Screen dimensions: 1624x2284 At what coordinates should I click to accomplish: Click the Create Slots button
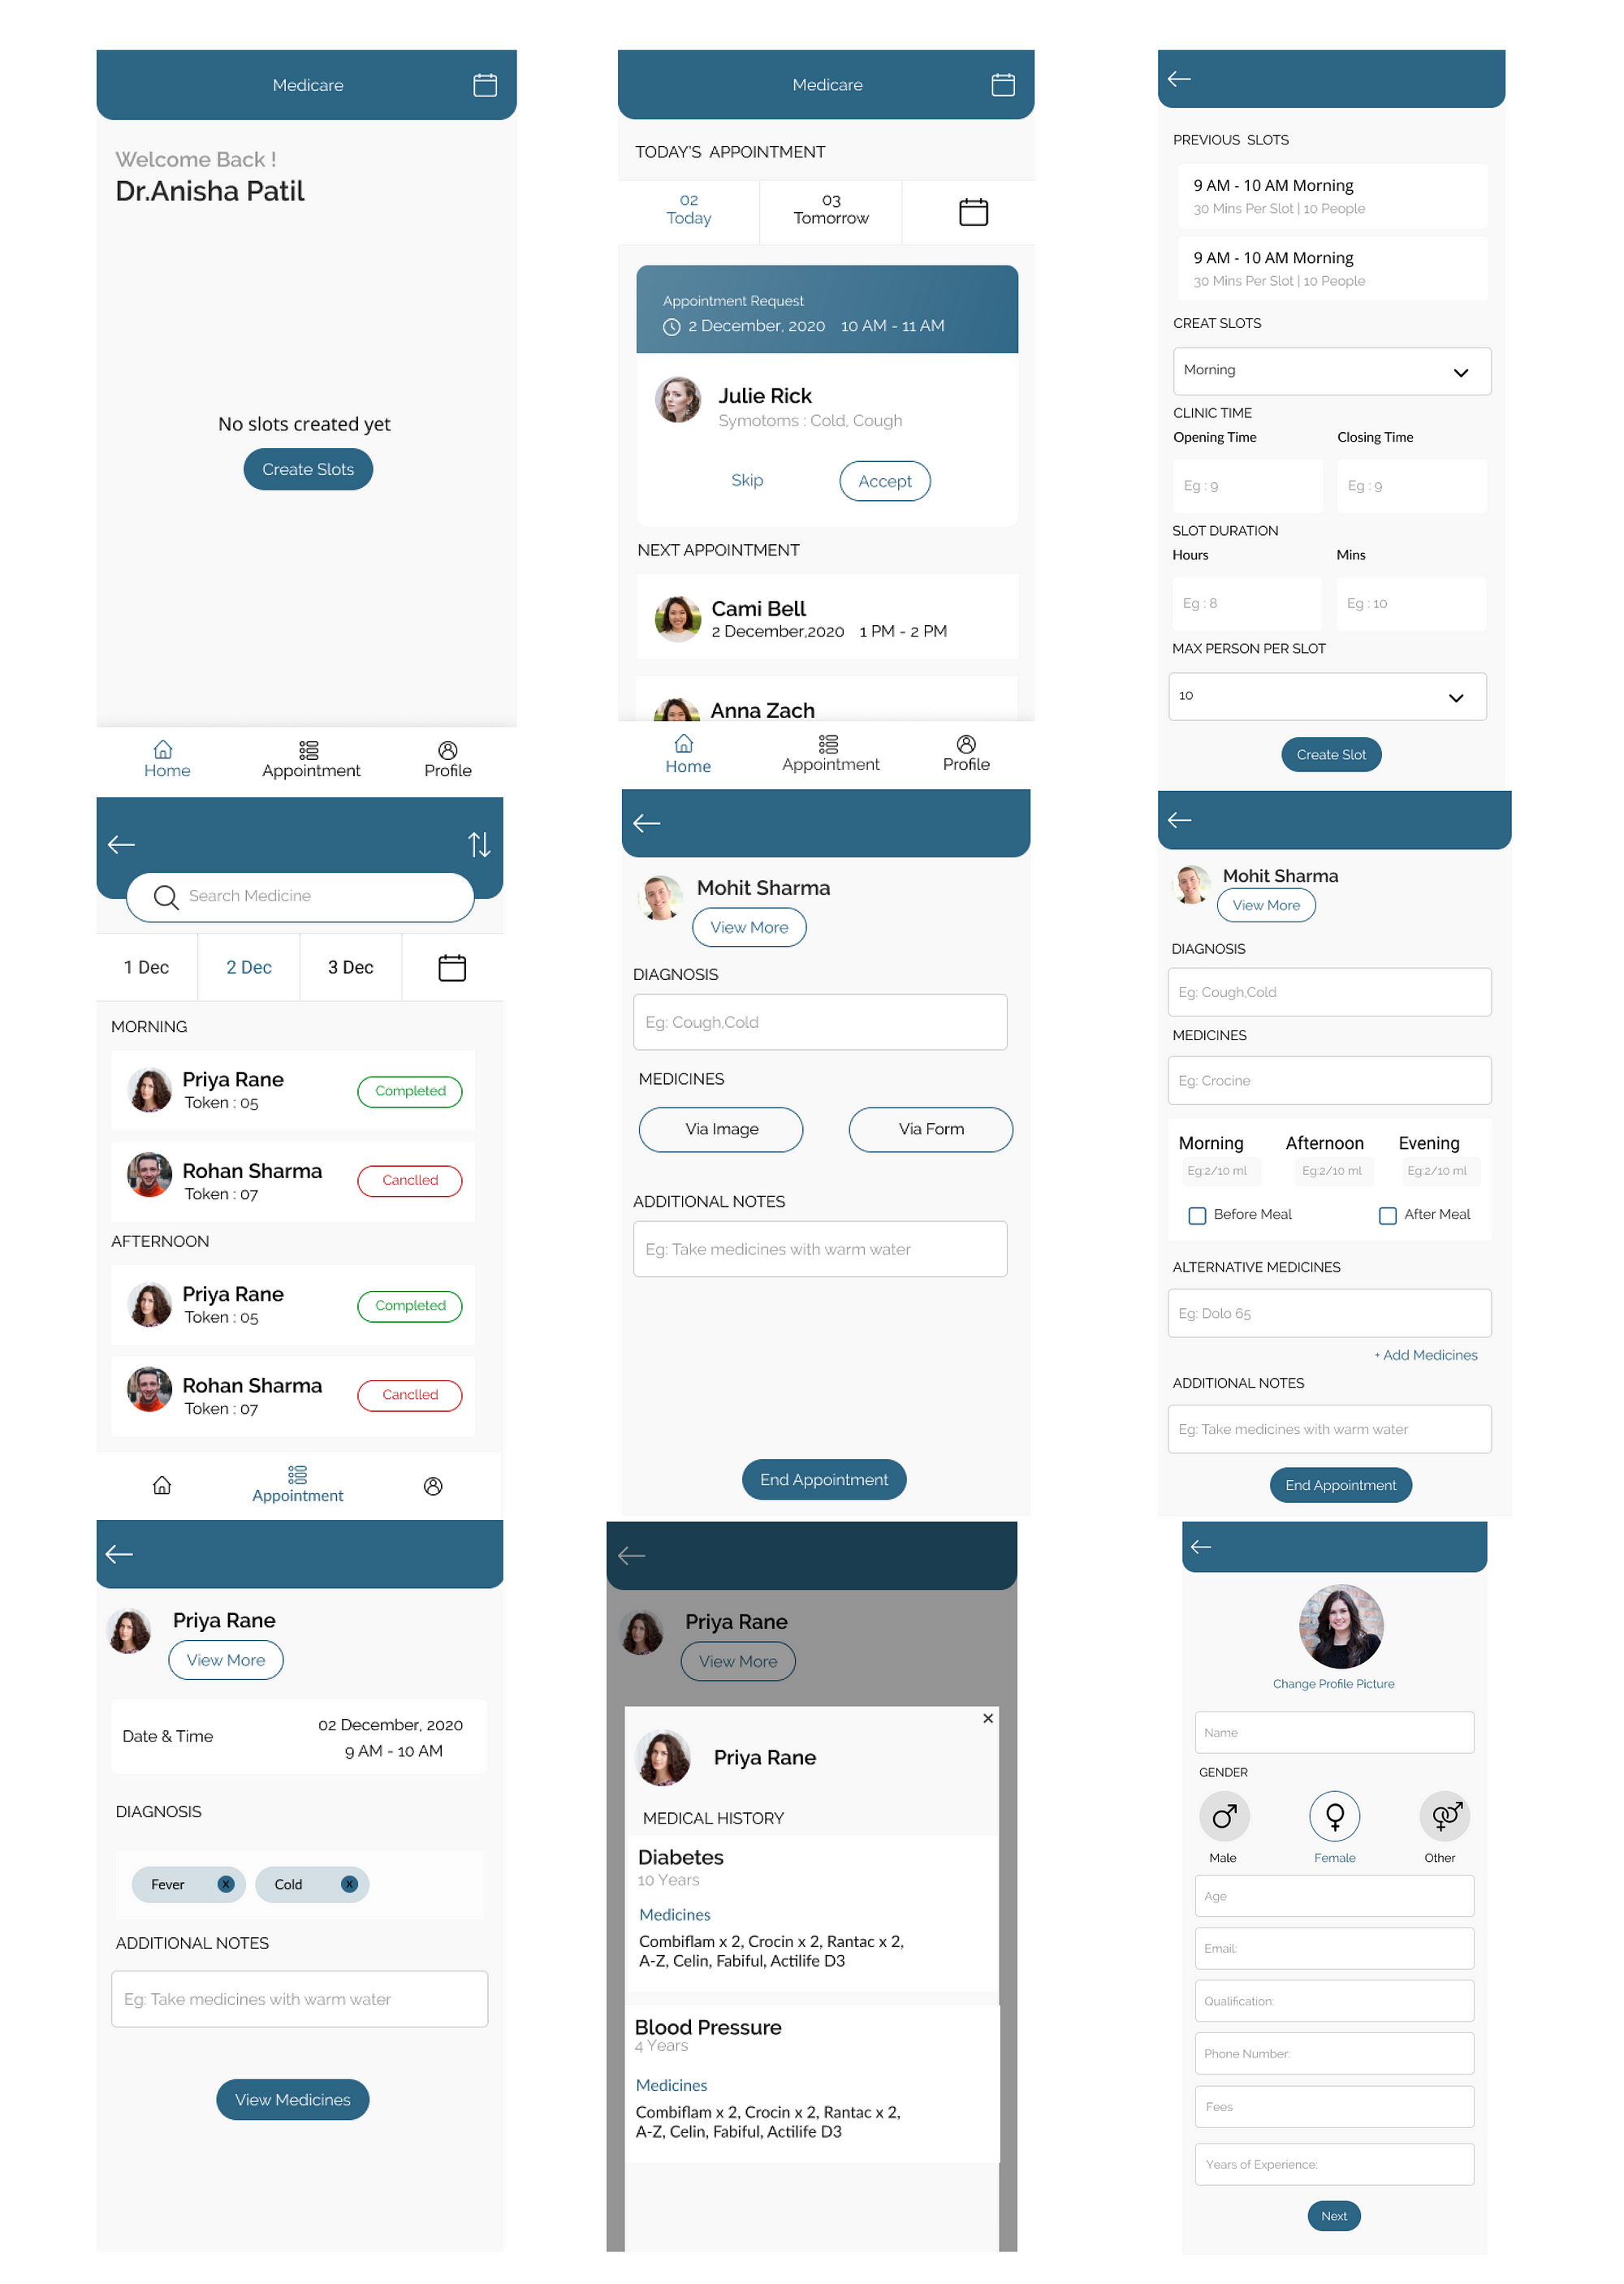point(308,469)
